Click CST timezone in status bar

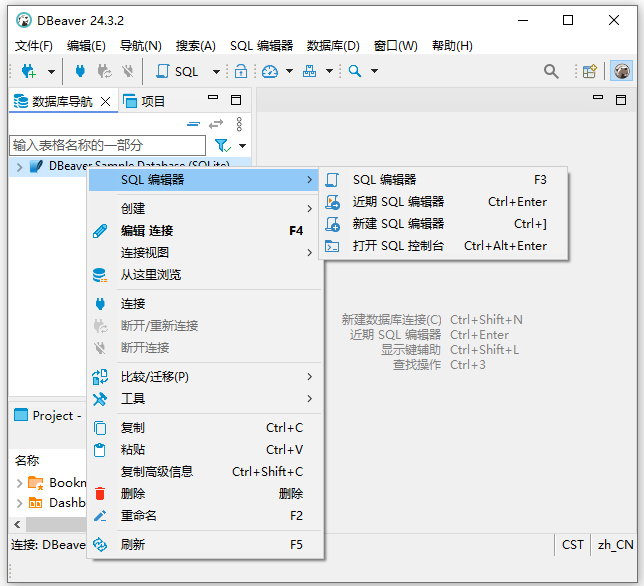(573, 545)
